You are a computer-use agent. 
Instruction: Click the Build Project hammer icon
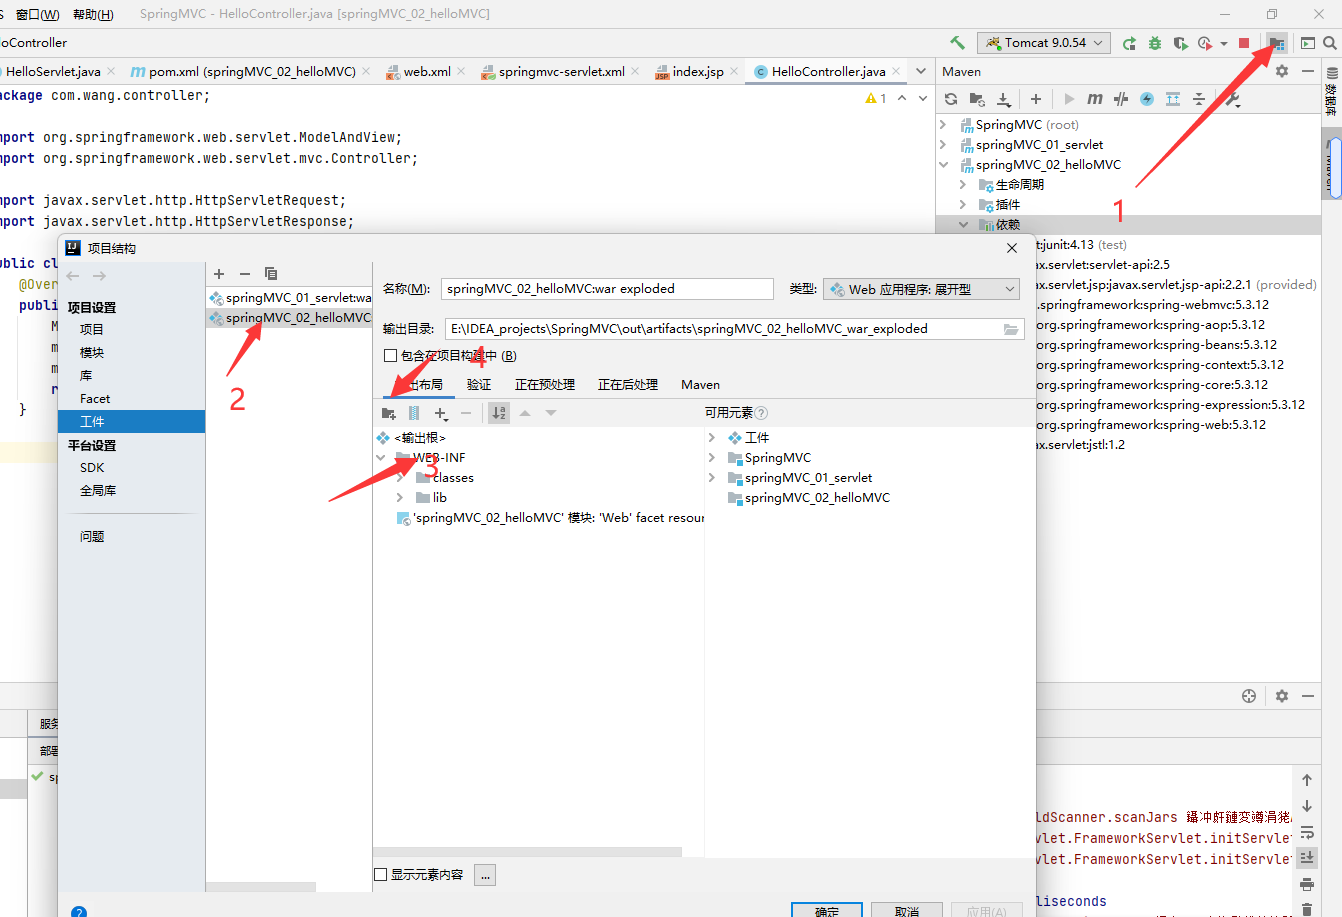[957, 43]
